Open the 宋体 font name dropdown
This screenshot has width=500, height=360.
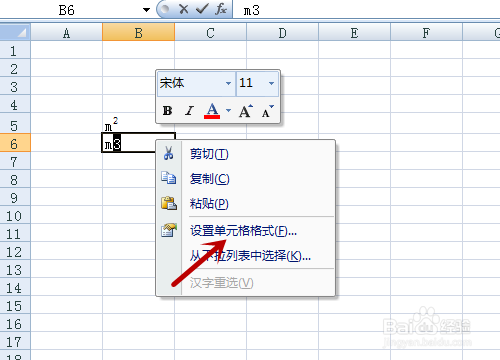(x=228, y=83)
